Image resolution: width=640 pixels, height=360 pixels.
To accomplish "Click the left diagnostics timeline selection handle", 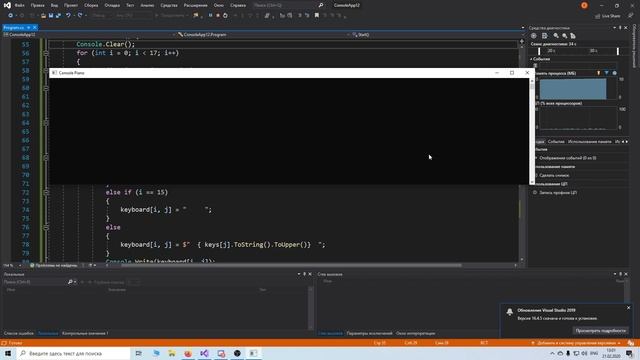I will coord(539,51).
